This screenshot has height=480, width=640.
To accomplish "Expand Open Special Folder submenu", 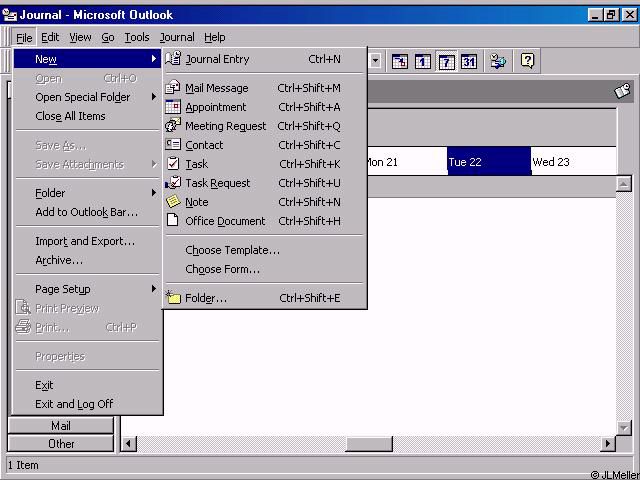I will pos(87,97).
